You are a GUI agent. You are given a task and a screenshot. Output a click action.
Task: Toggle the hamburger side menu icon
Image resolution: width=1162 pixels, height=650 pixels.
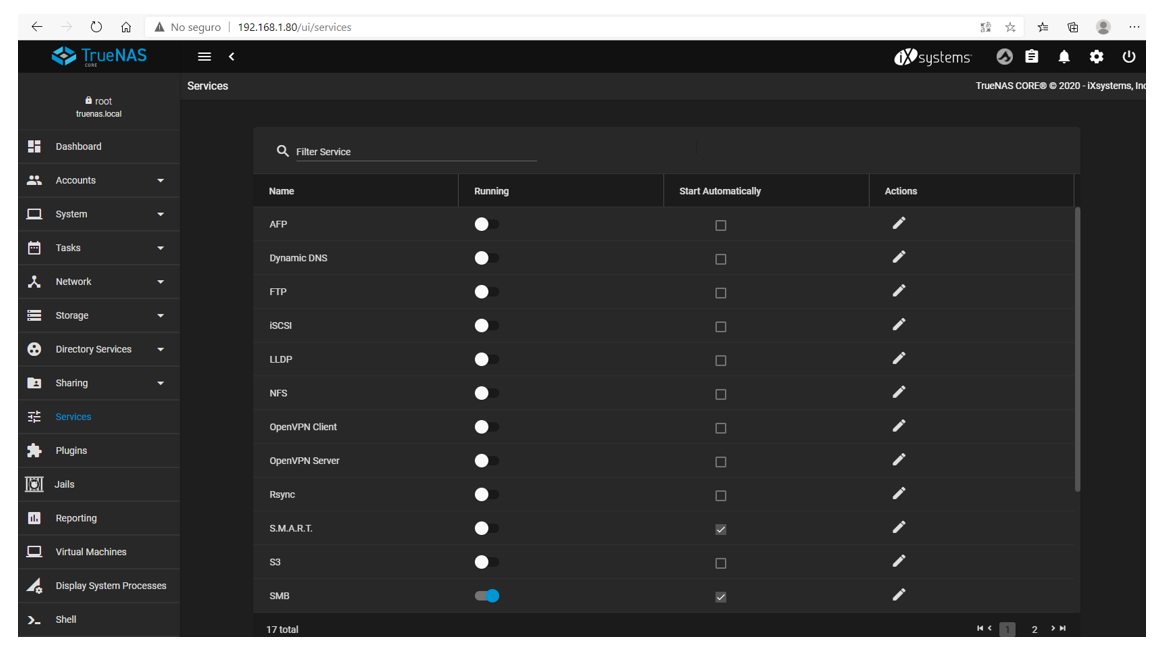tap(205, 56)
